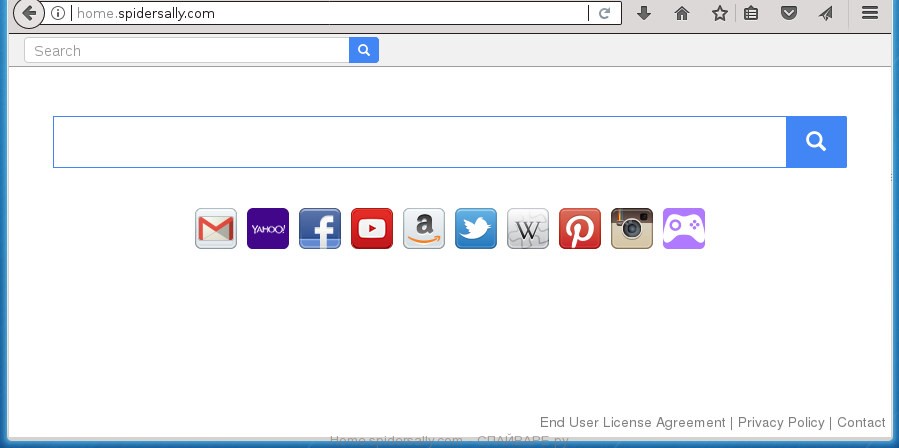The image size is (899, 448).
Task: Click the paper plane send icon
Action: tap(826, 13)
